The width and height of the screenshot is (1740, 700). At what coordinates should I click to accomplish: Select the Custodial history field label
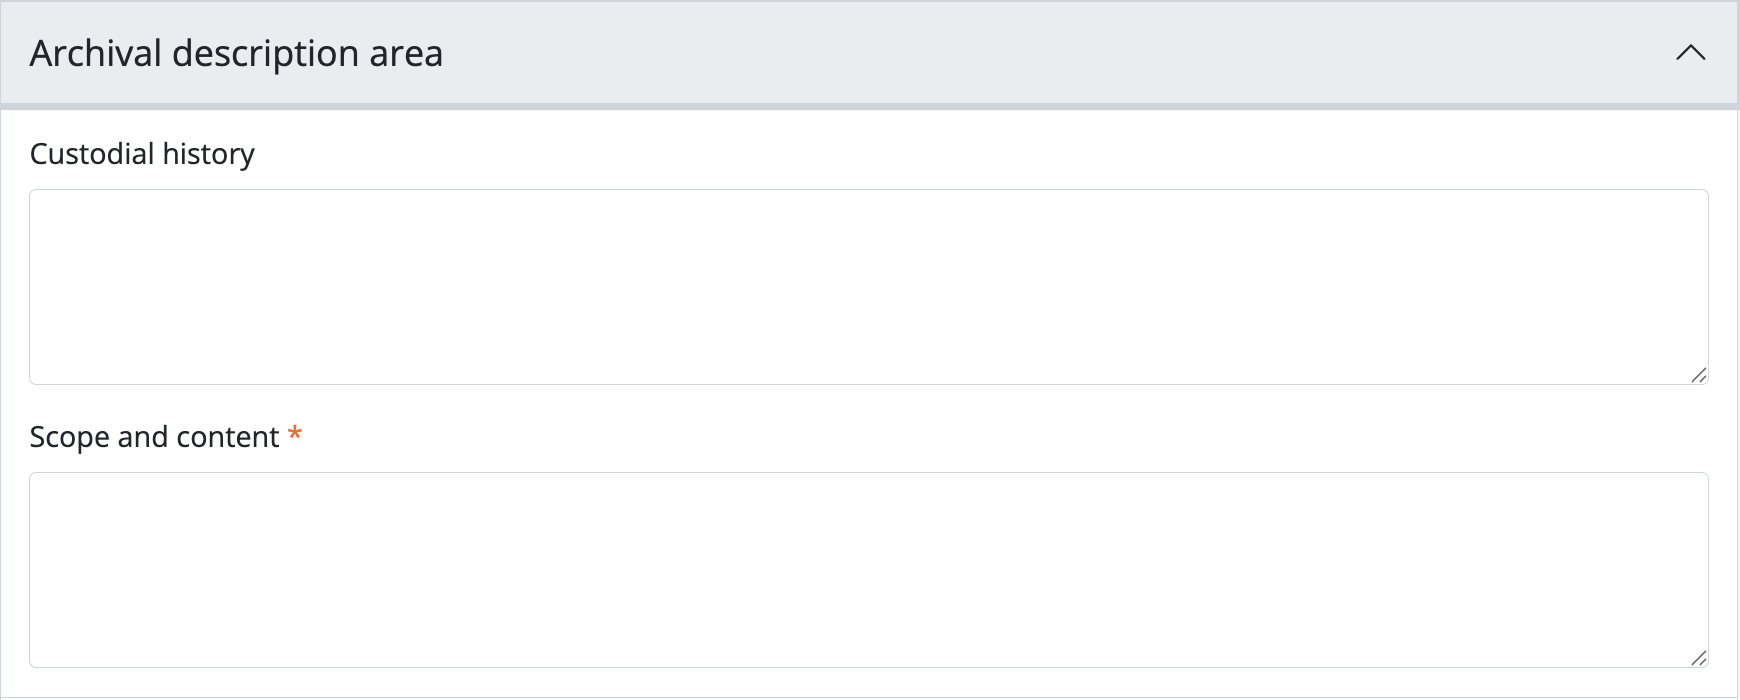[142, 154]
